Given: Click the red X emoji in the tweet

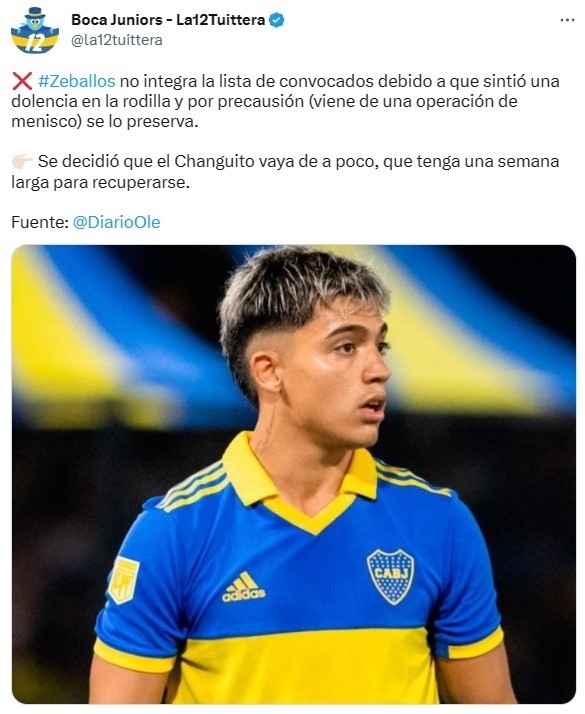Looking at the screenshot, I should pos(22,82).
